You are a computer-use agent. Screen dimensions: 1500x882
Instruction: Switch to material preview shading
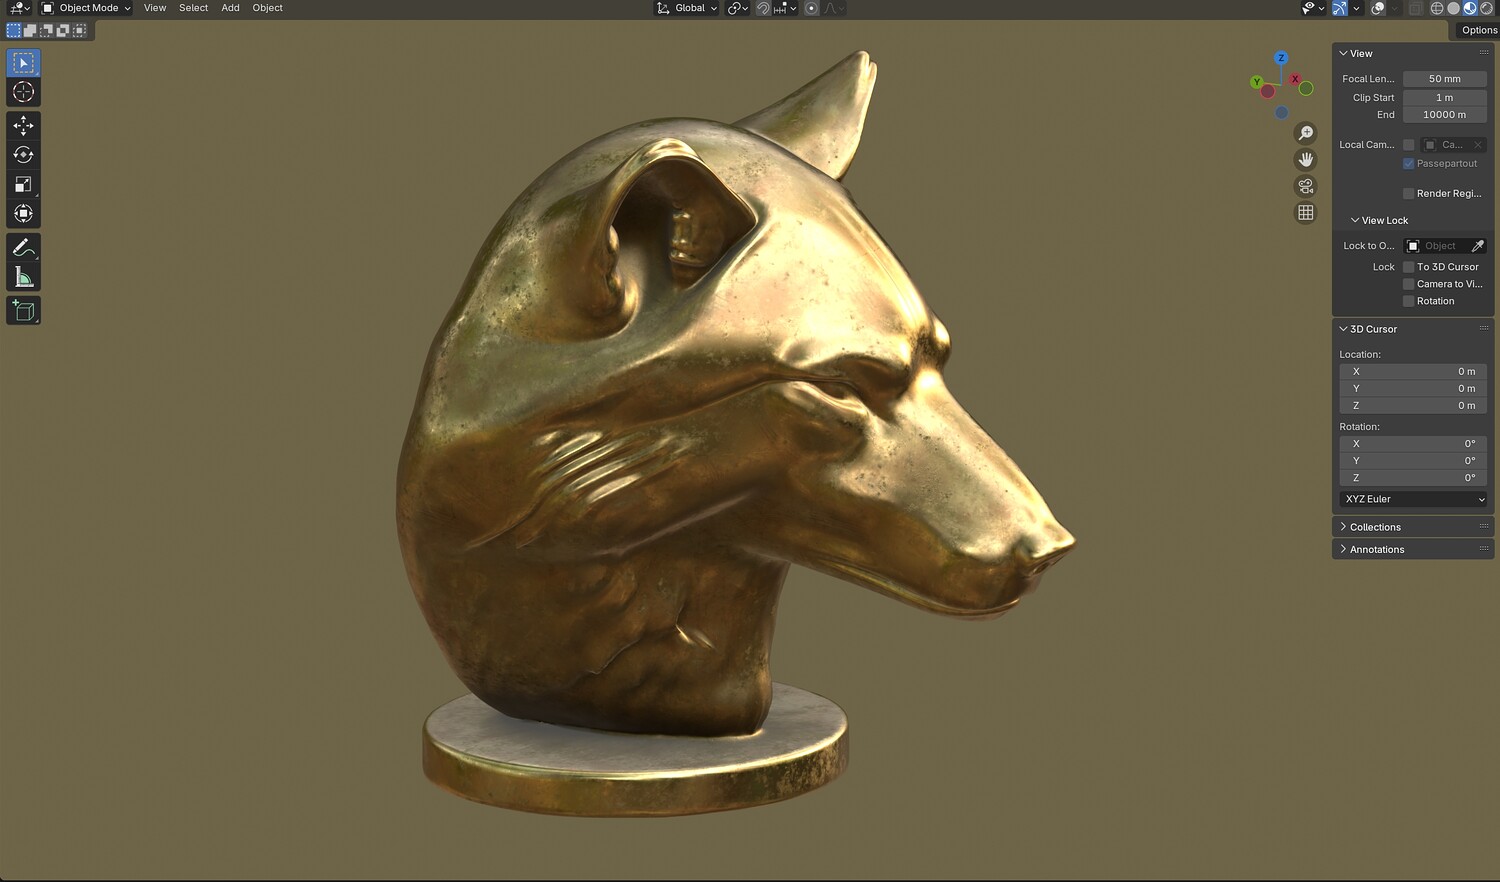[1470, 8]
